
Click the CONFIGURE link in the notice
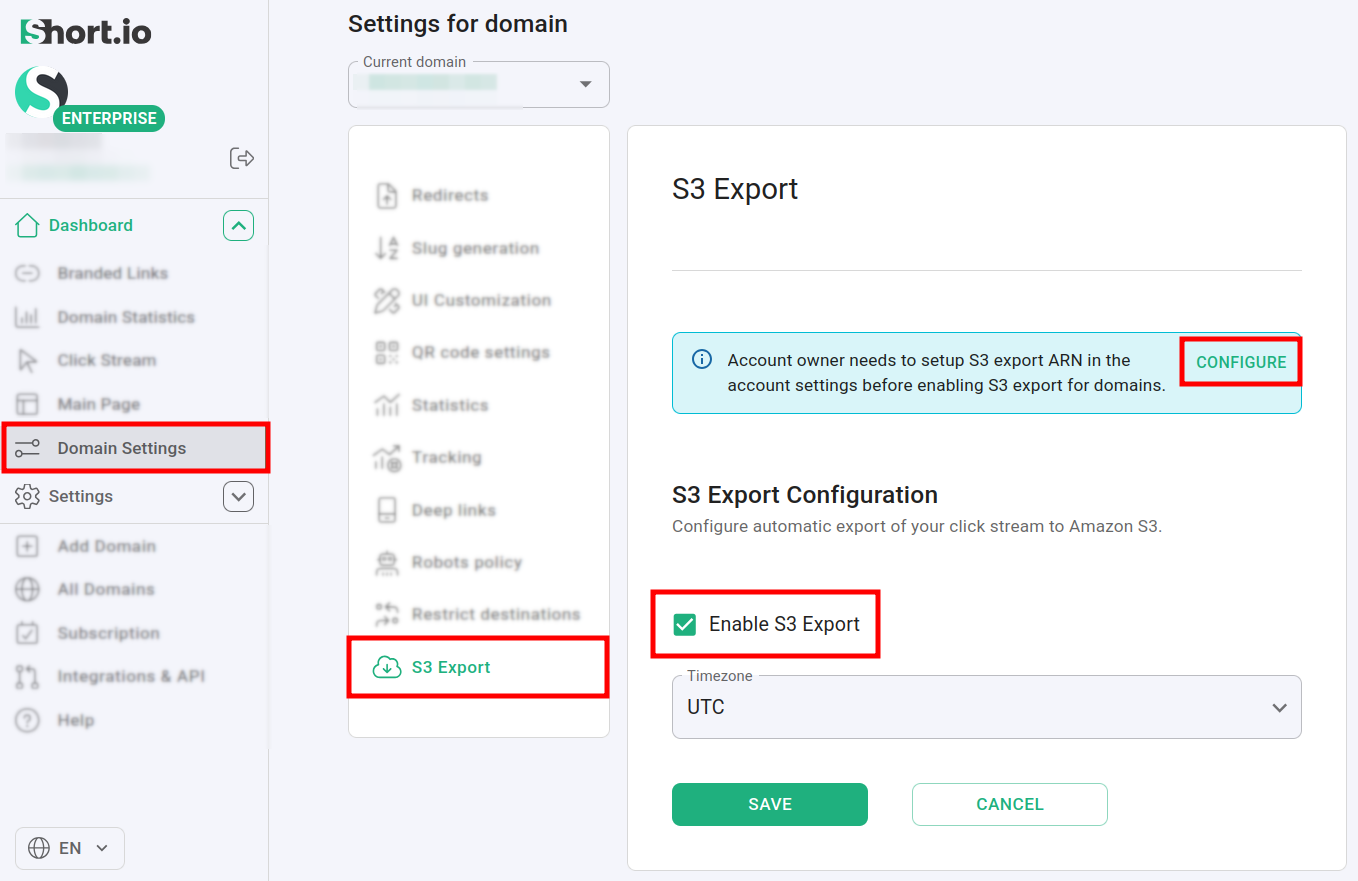click(1240, 361)
